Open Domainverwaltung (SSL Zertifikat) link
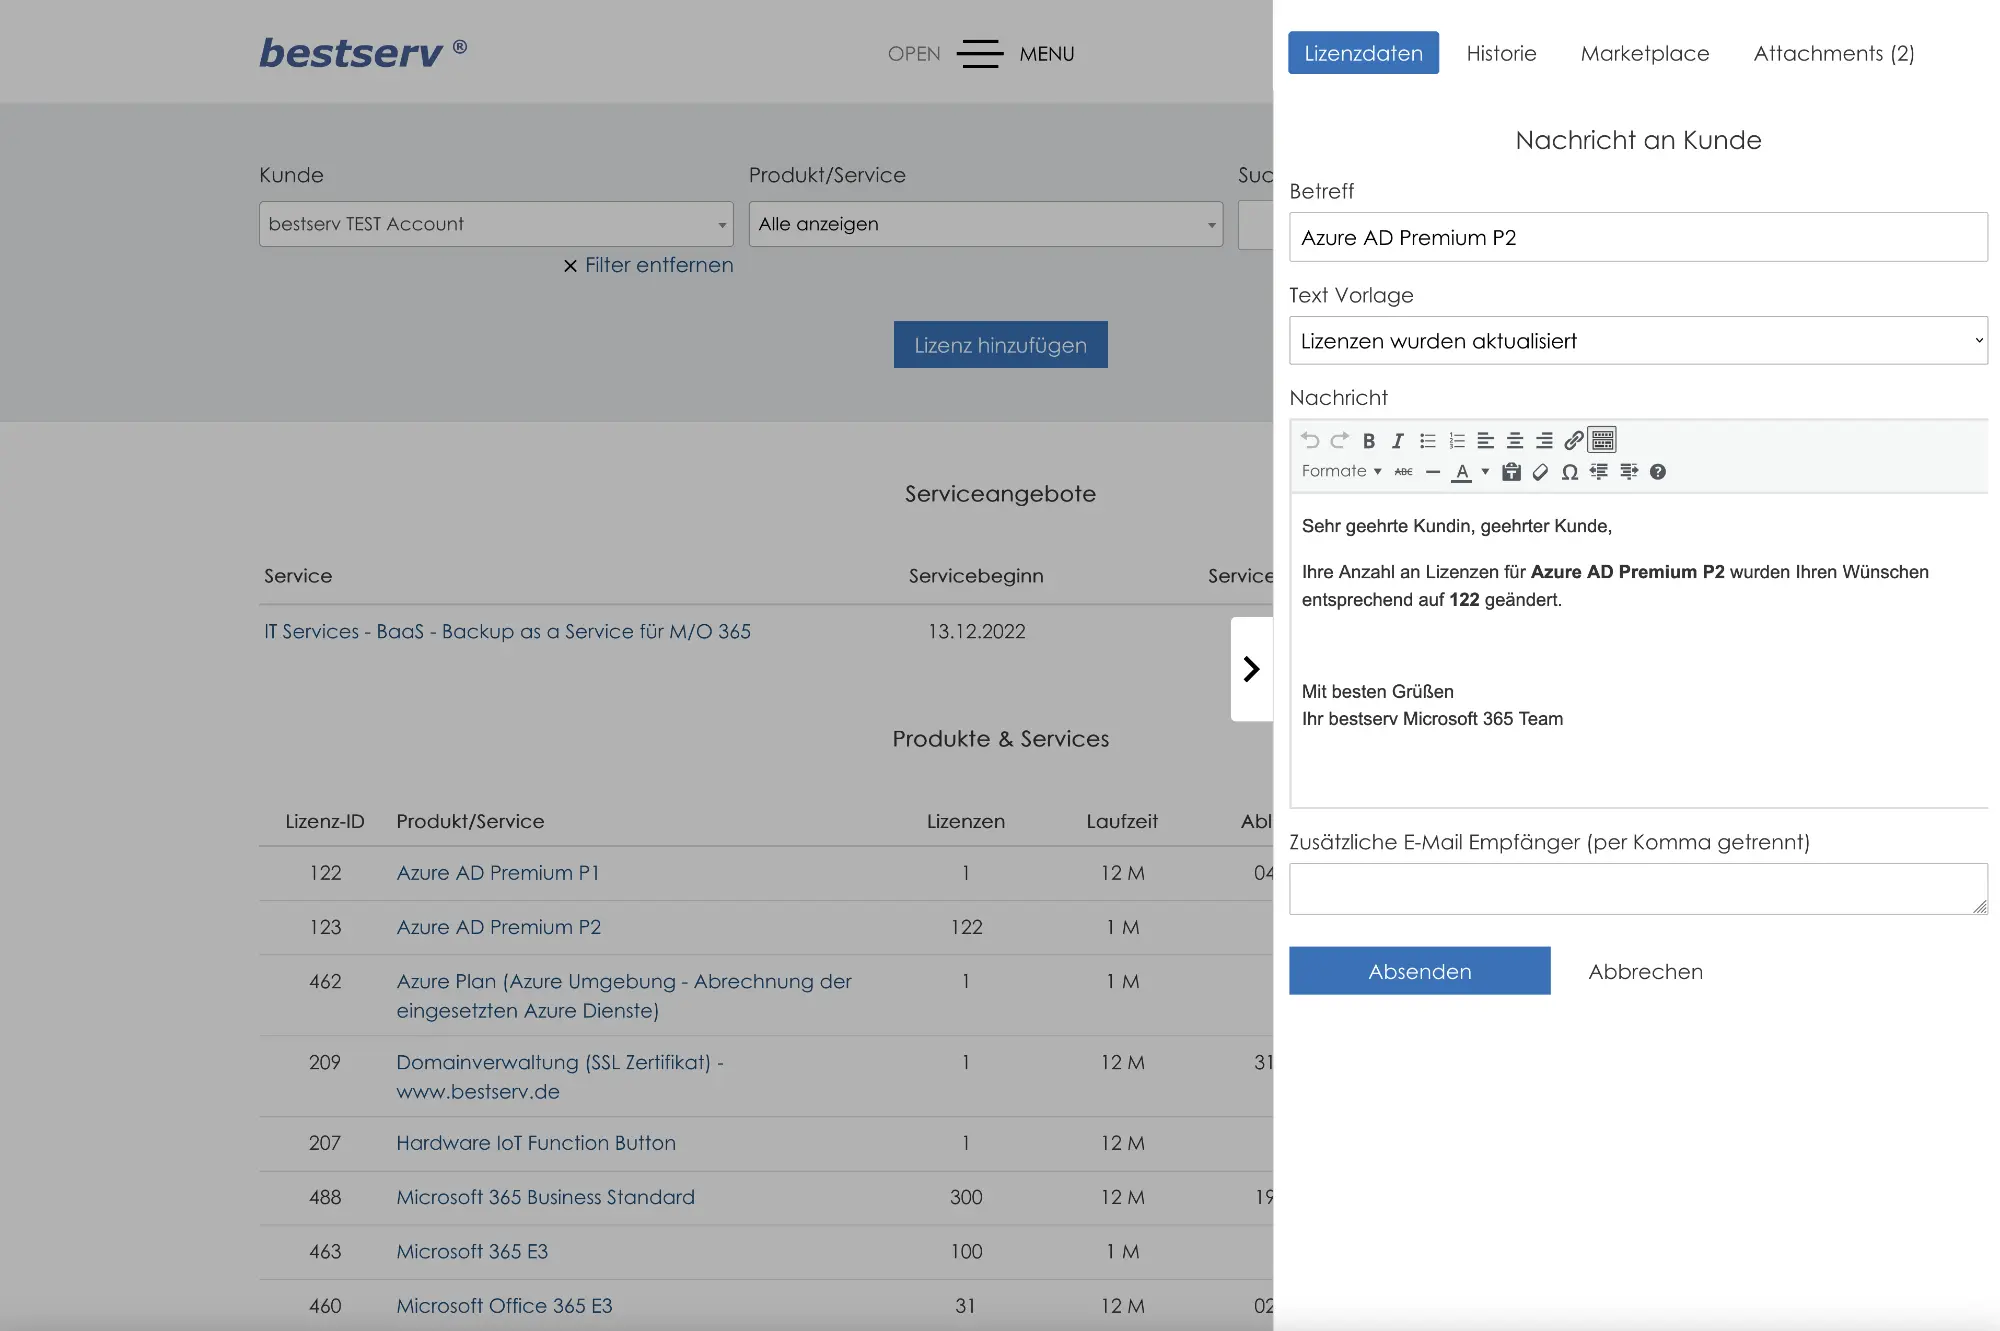2000x1331 pixels. (x=559, y=1077)
